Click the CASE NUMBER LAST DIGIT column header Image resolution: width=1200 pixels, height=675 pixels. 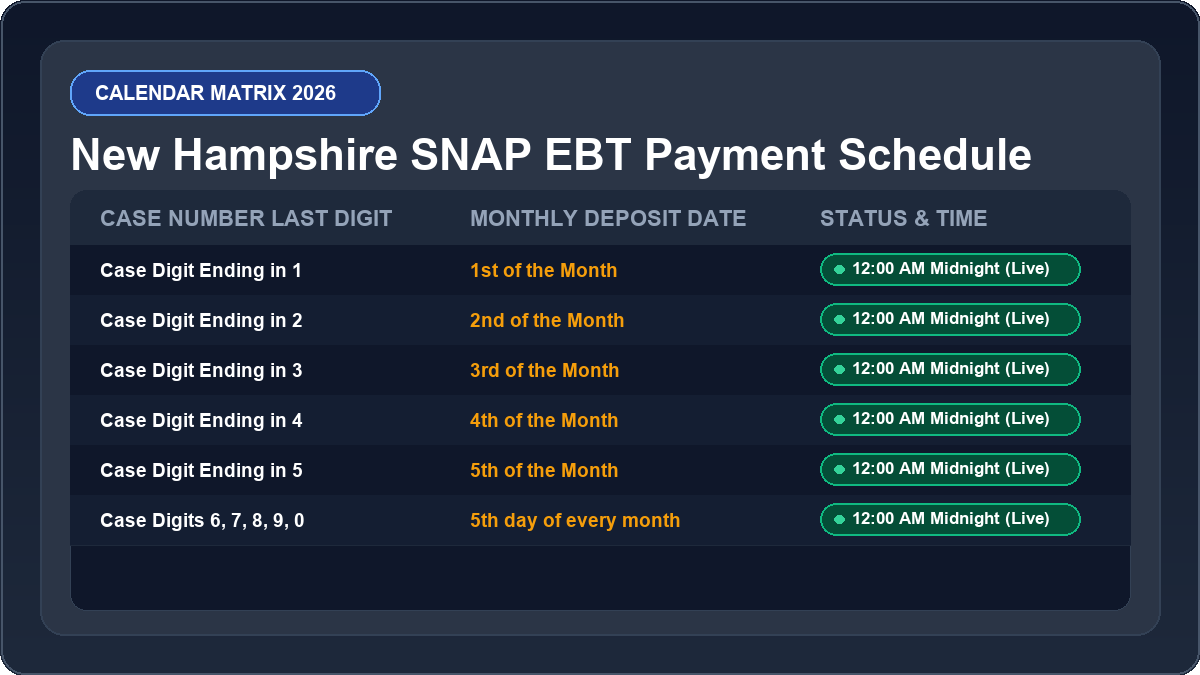(x=246, y=218)
